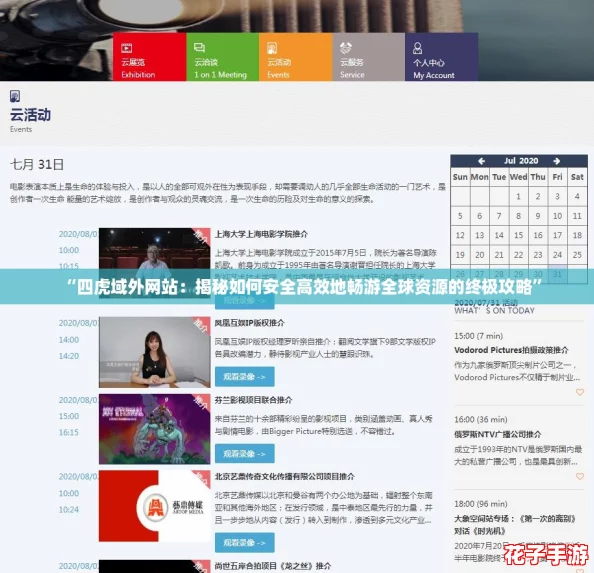Go to next month in calendar
The image size is (594, 573).
coord(556,161)
